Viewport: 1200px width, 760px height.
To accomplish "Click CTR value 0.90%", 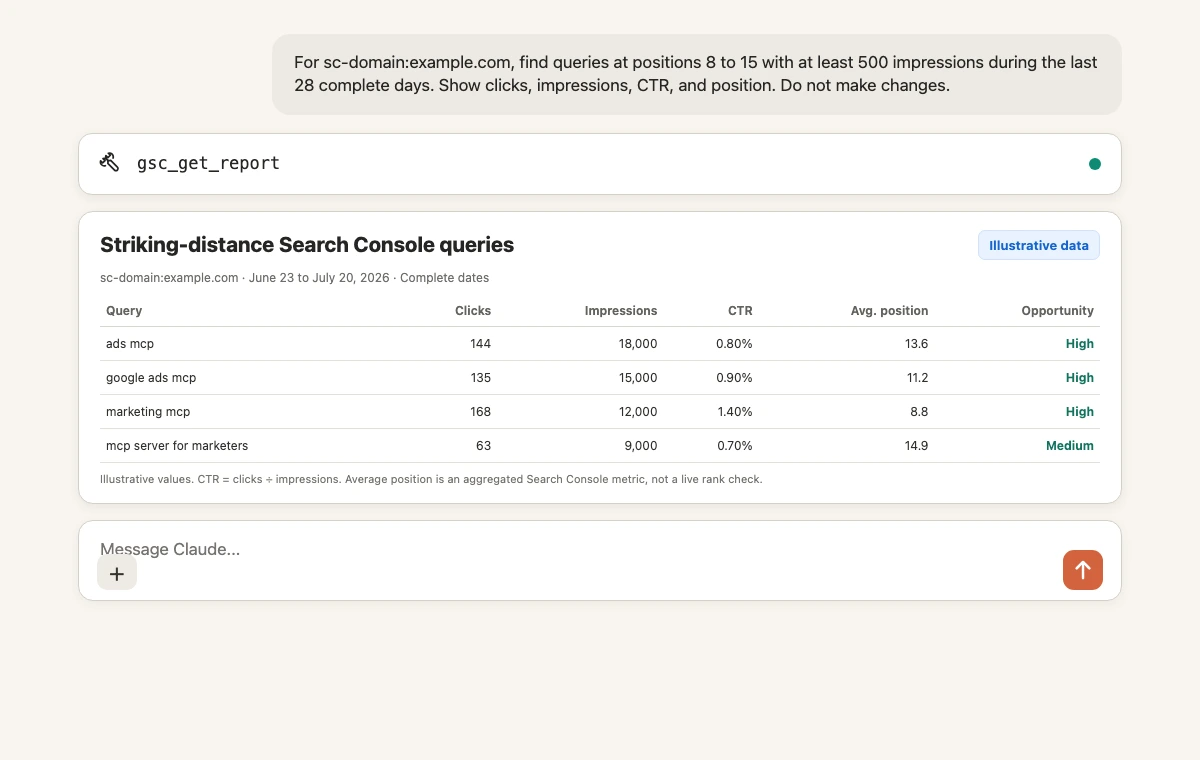I will coord(734,378).
